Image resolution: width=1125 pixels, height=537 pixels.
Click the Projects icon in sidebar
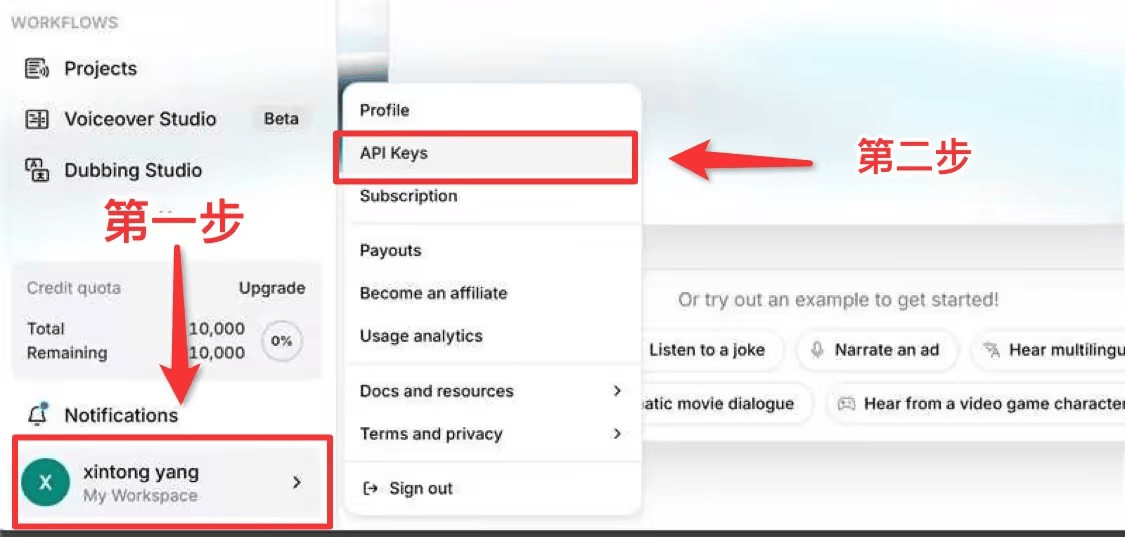point(37,69)
